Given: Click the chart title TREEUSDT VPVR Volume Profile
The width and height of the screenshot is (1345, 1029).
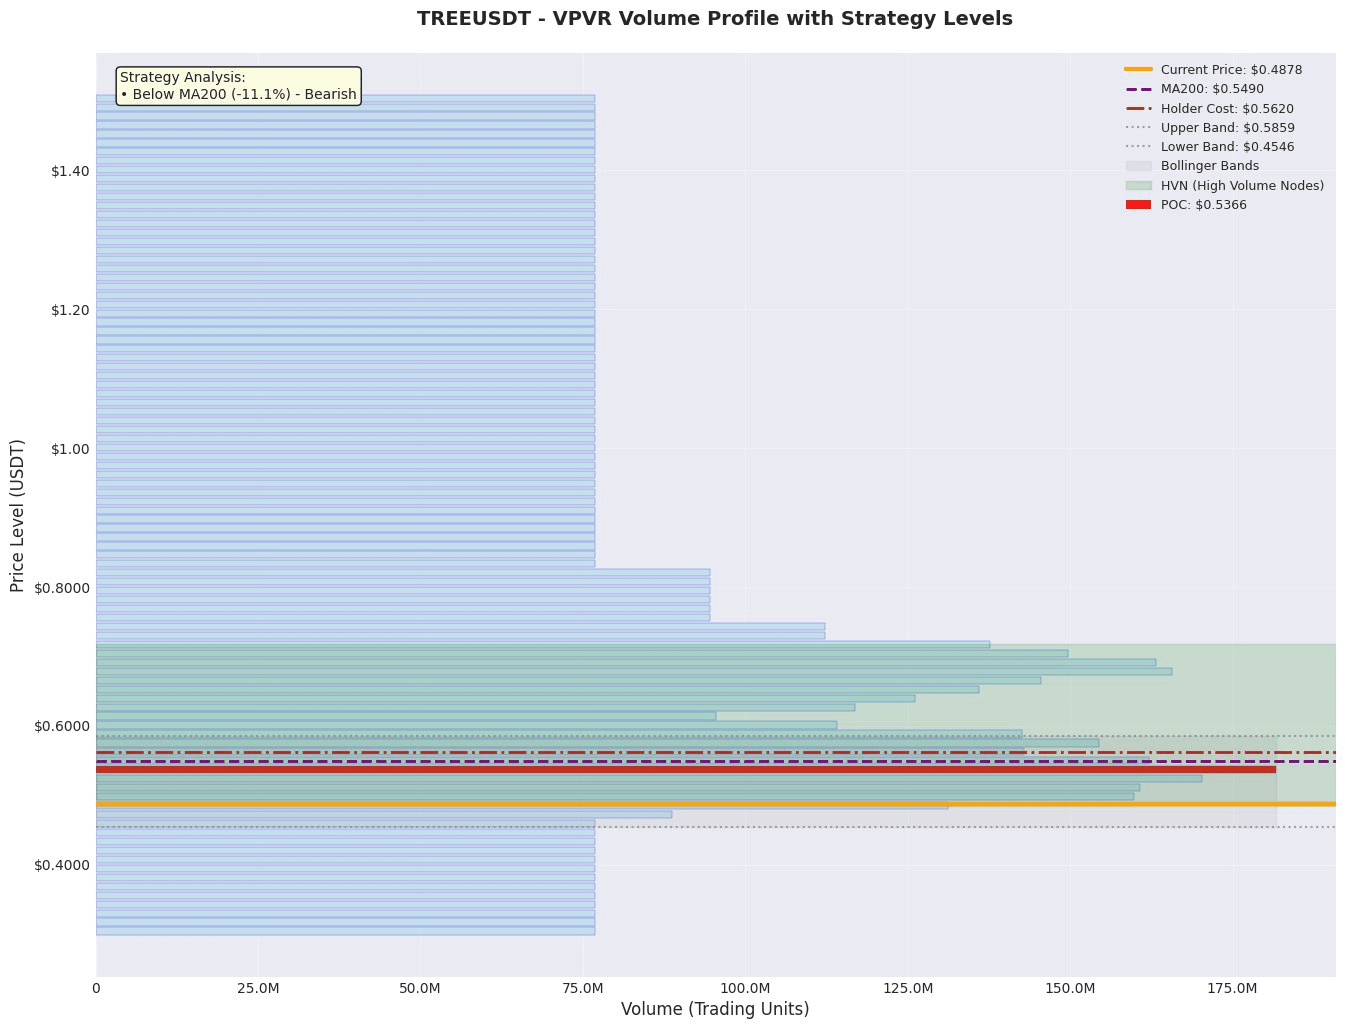Looking at the screenshot, I should [714, 19].
